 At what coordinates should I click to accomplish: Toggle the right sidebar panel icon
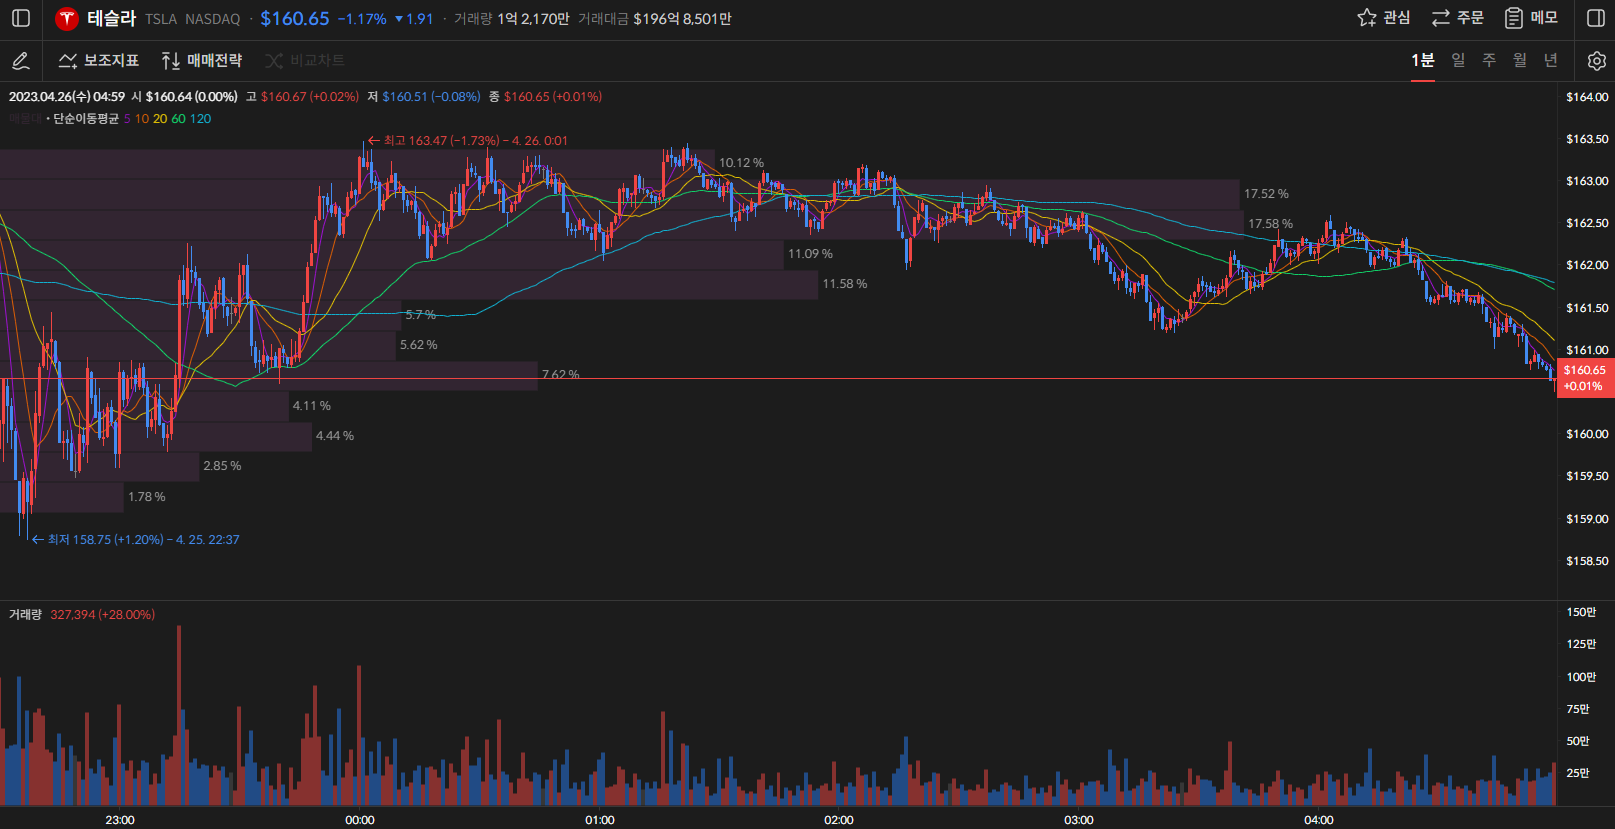tap(1596, 18)
